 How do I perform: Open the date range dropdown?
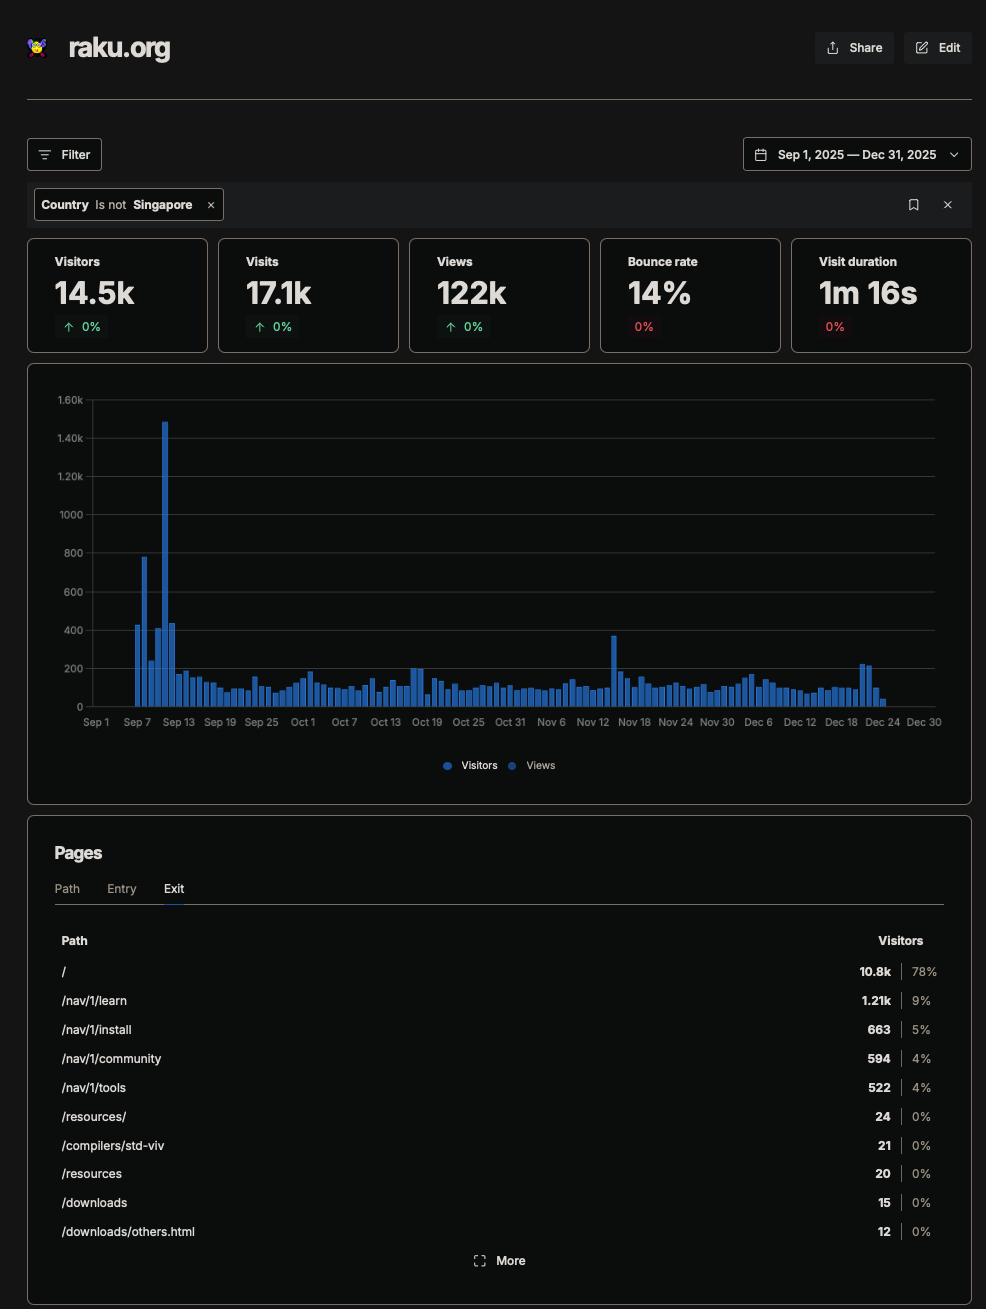pos(857,155)
